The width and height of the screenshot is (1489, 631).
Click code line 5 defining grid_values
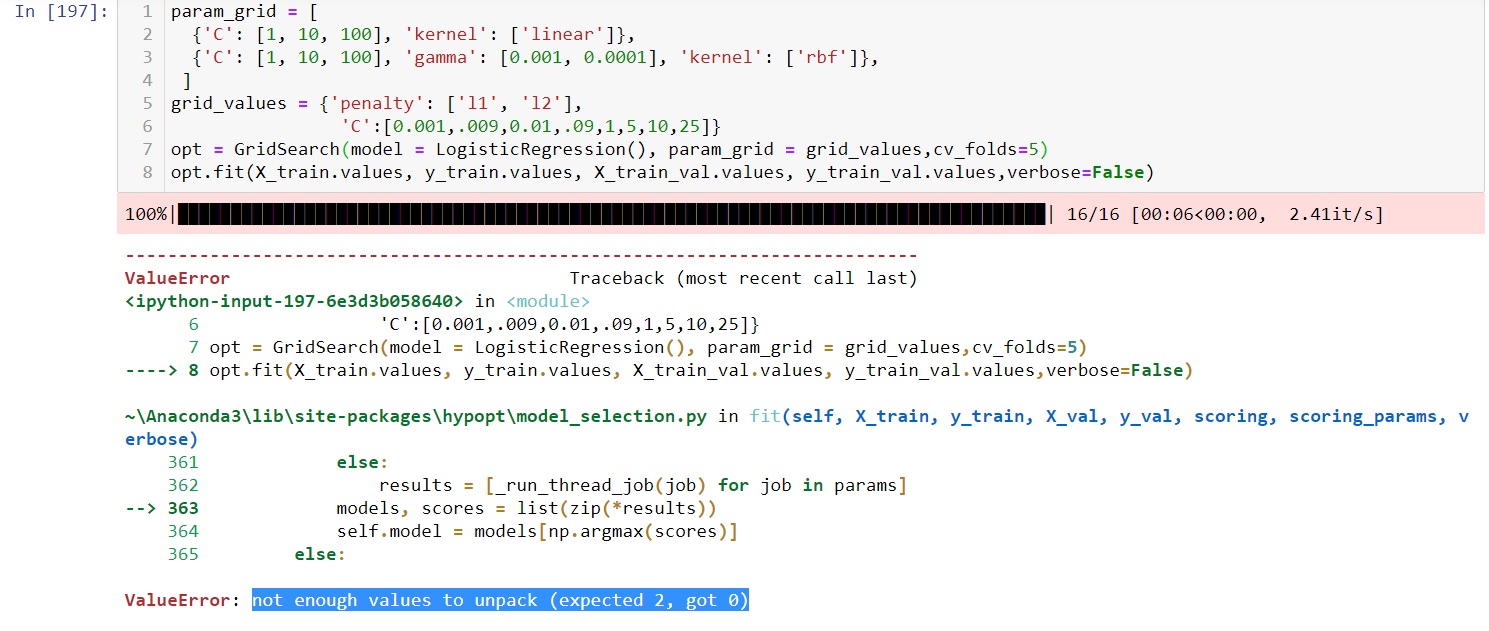click(376, 103)
